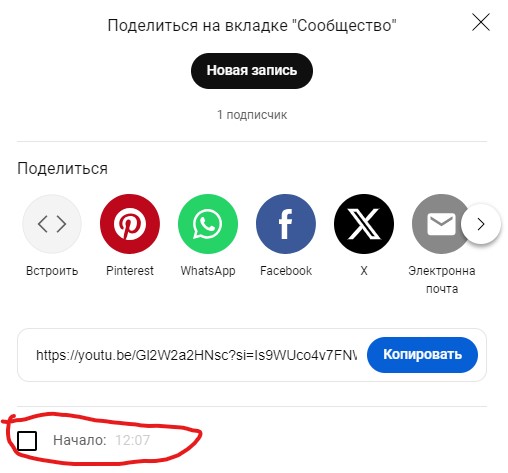The width and height of the screenshot is (508, 473).
Task: Share to Facebook using its icon
Action: pyautogui.click(x=286, y=224)
